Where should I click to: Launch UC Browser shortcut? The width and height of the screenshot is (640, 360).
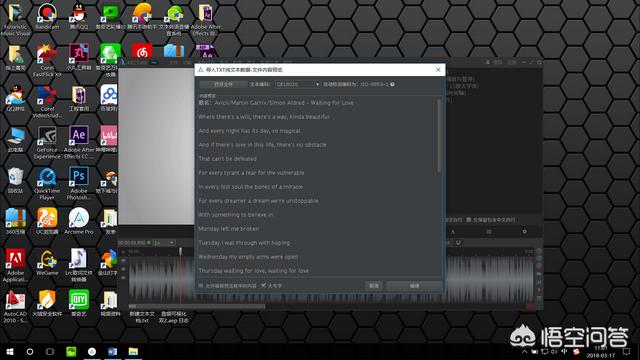[x=47, y=221]
